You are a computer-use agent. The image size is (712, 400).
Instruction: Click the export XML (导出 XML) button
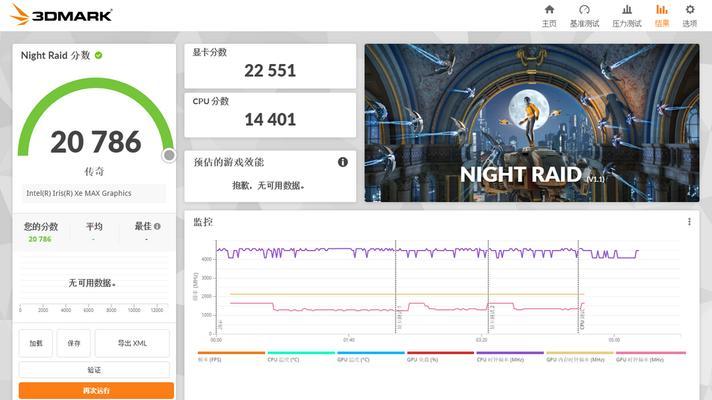point(132,343)
